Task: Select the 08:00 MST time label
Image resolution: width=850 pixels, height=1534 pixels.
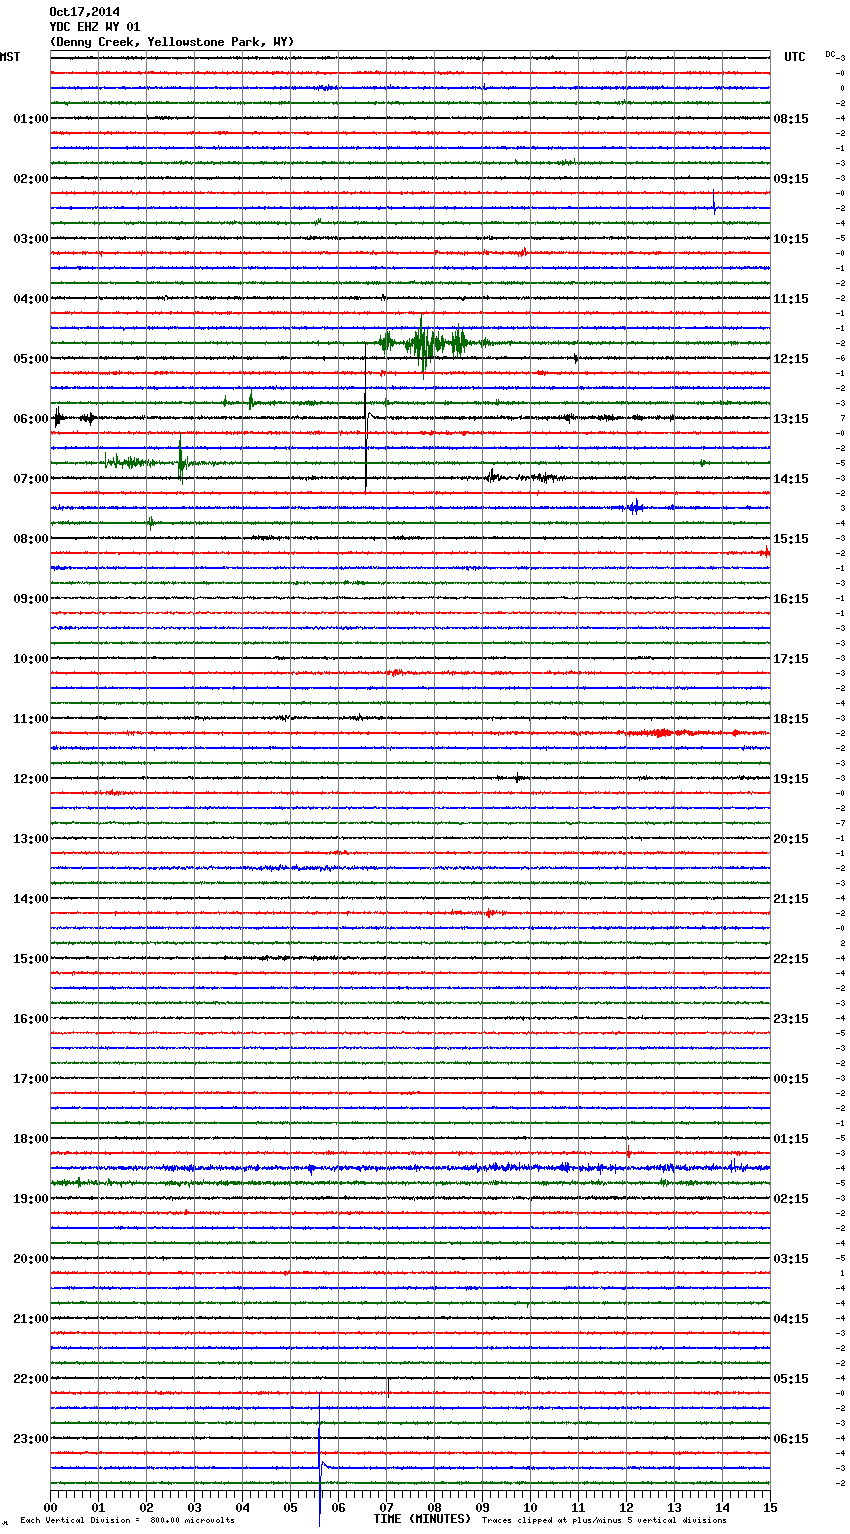Action: coord(31,539)
